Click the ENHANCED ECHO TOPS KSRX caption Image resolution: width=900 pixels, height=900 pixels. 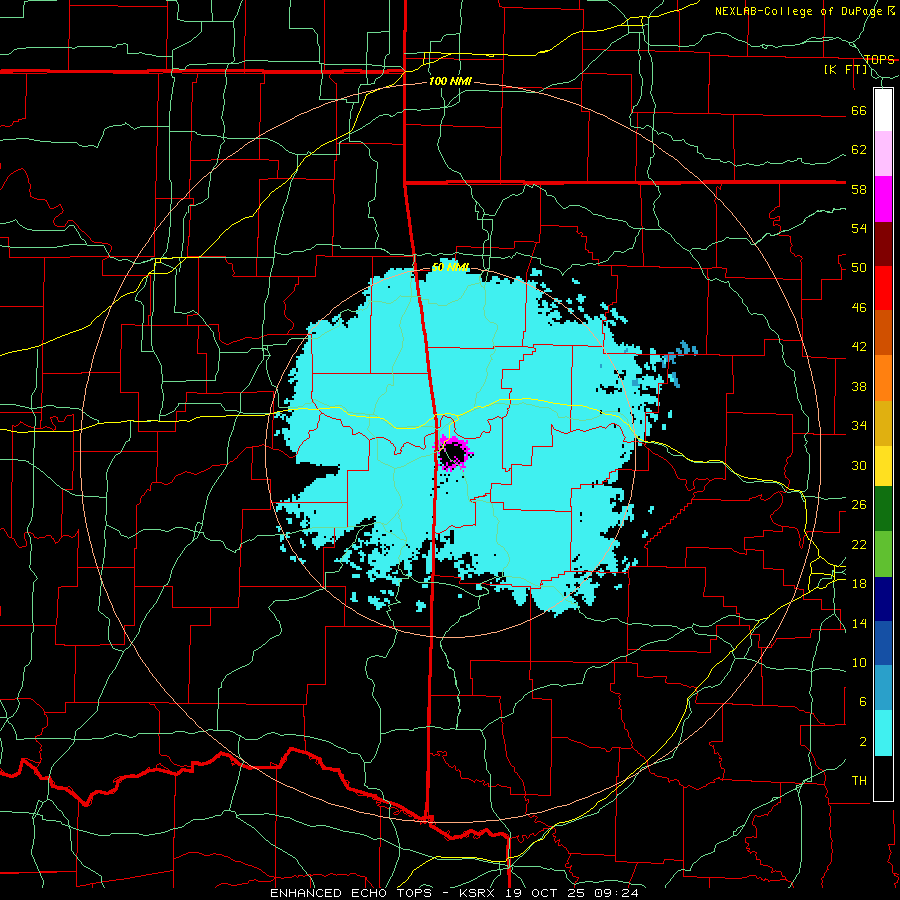[454, 893]
